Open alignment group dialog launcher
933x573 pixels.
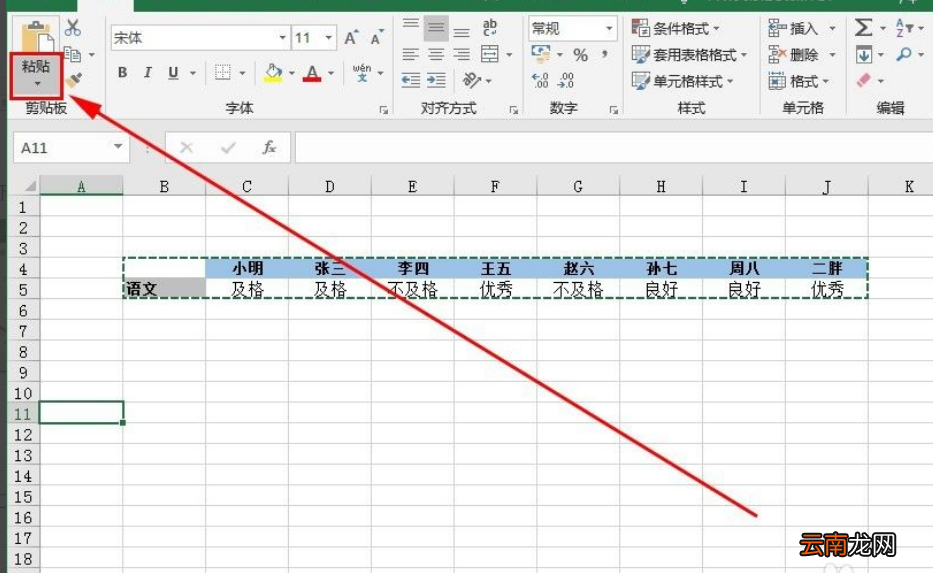[x=514, y=109]
